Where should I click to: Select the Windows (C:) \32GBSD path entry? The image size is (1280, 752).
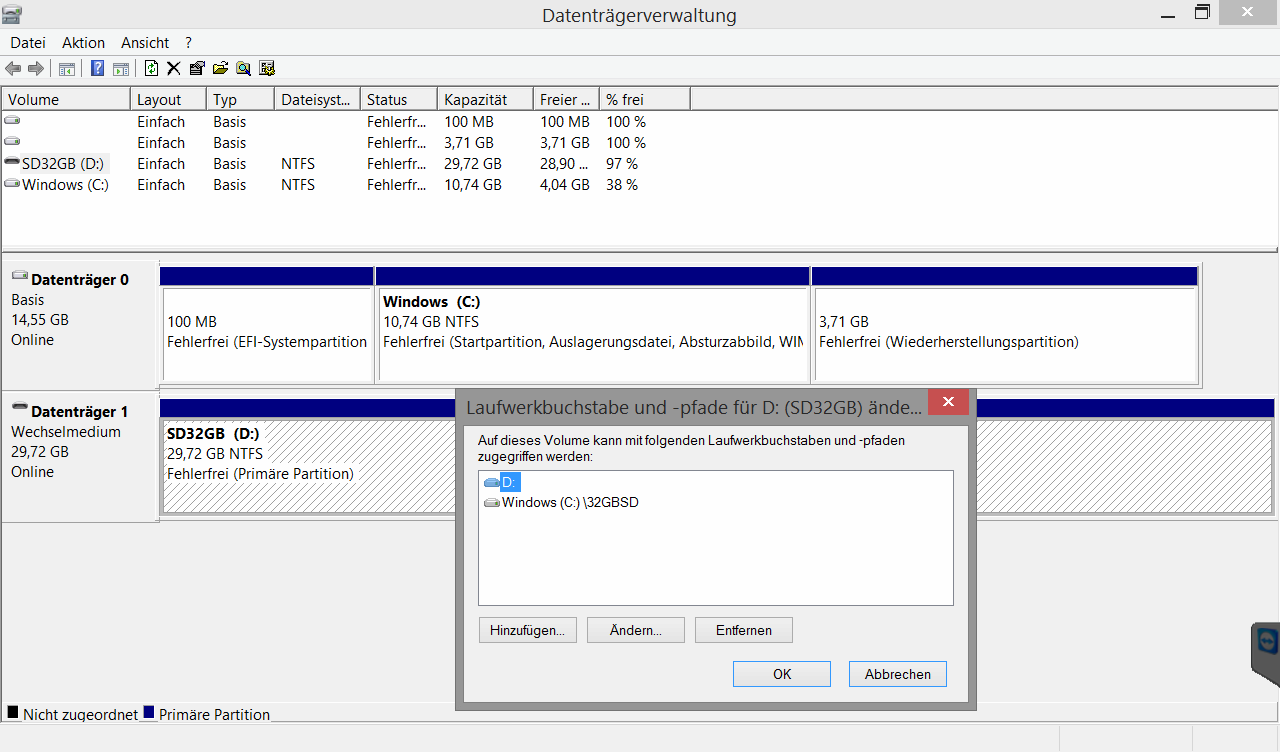[569, 503]
